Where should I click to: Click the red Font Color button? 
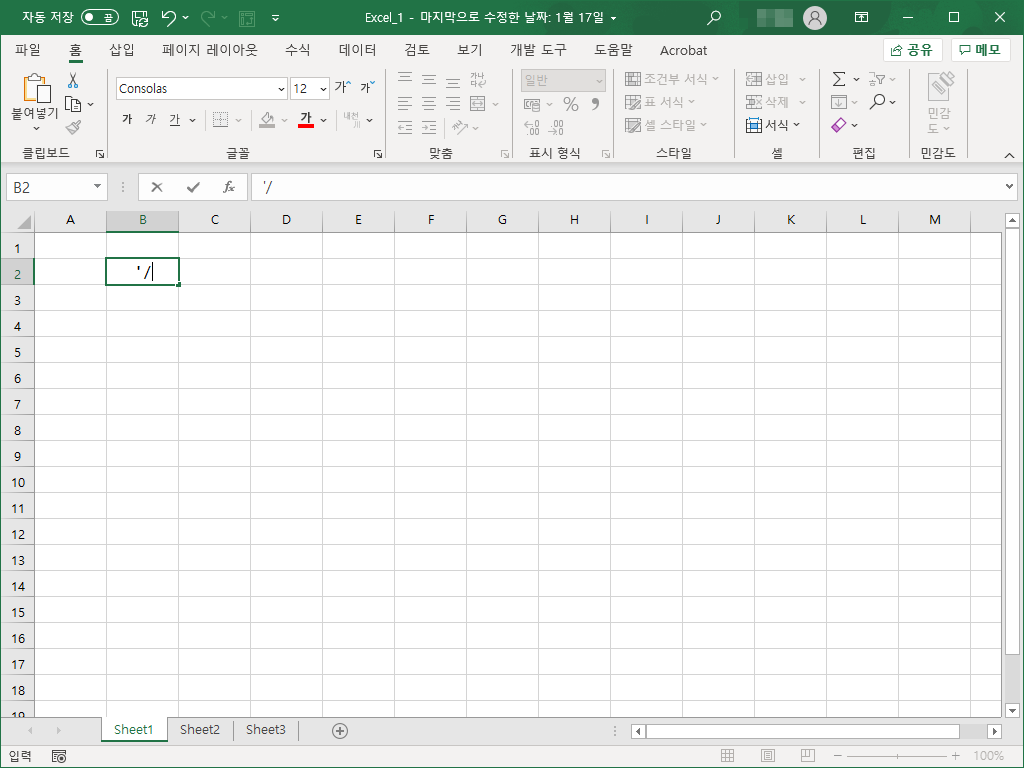[306, 120]
